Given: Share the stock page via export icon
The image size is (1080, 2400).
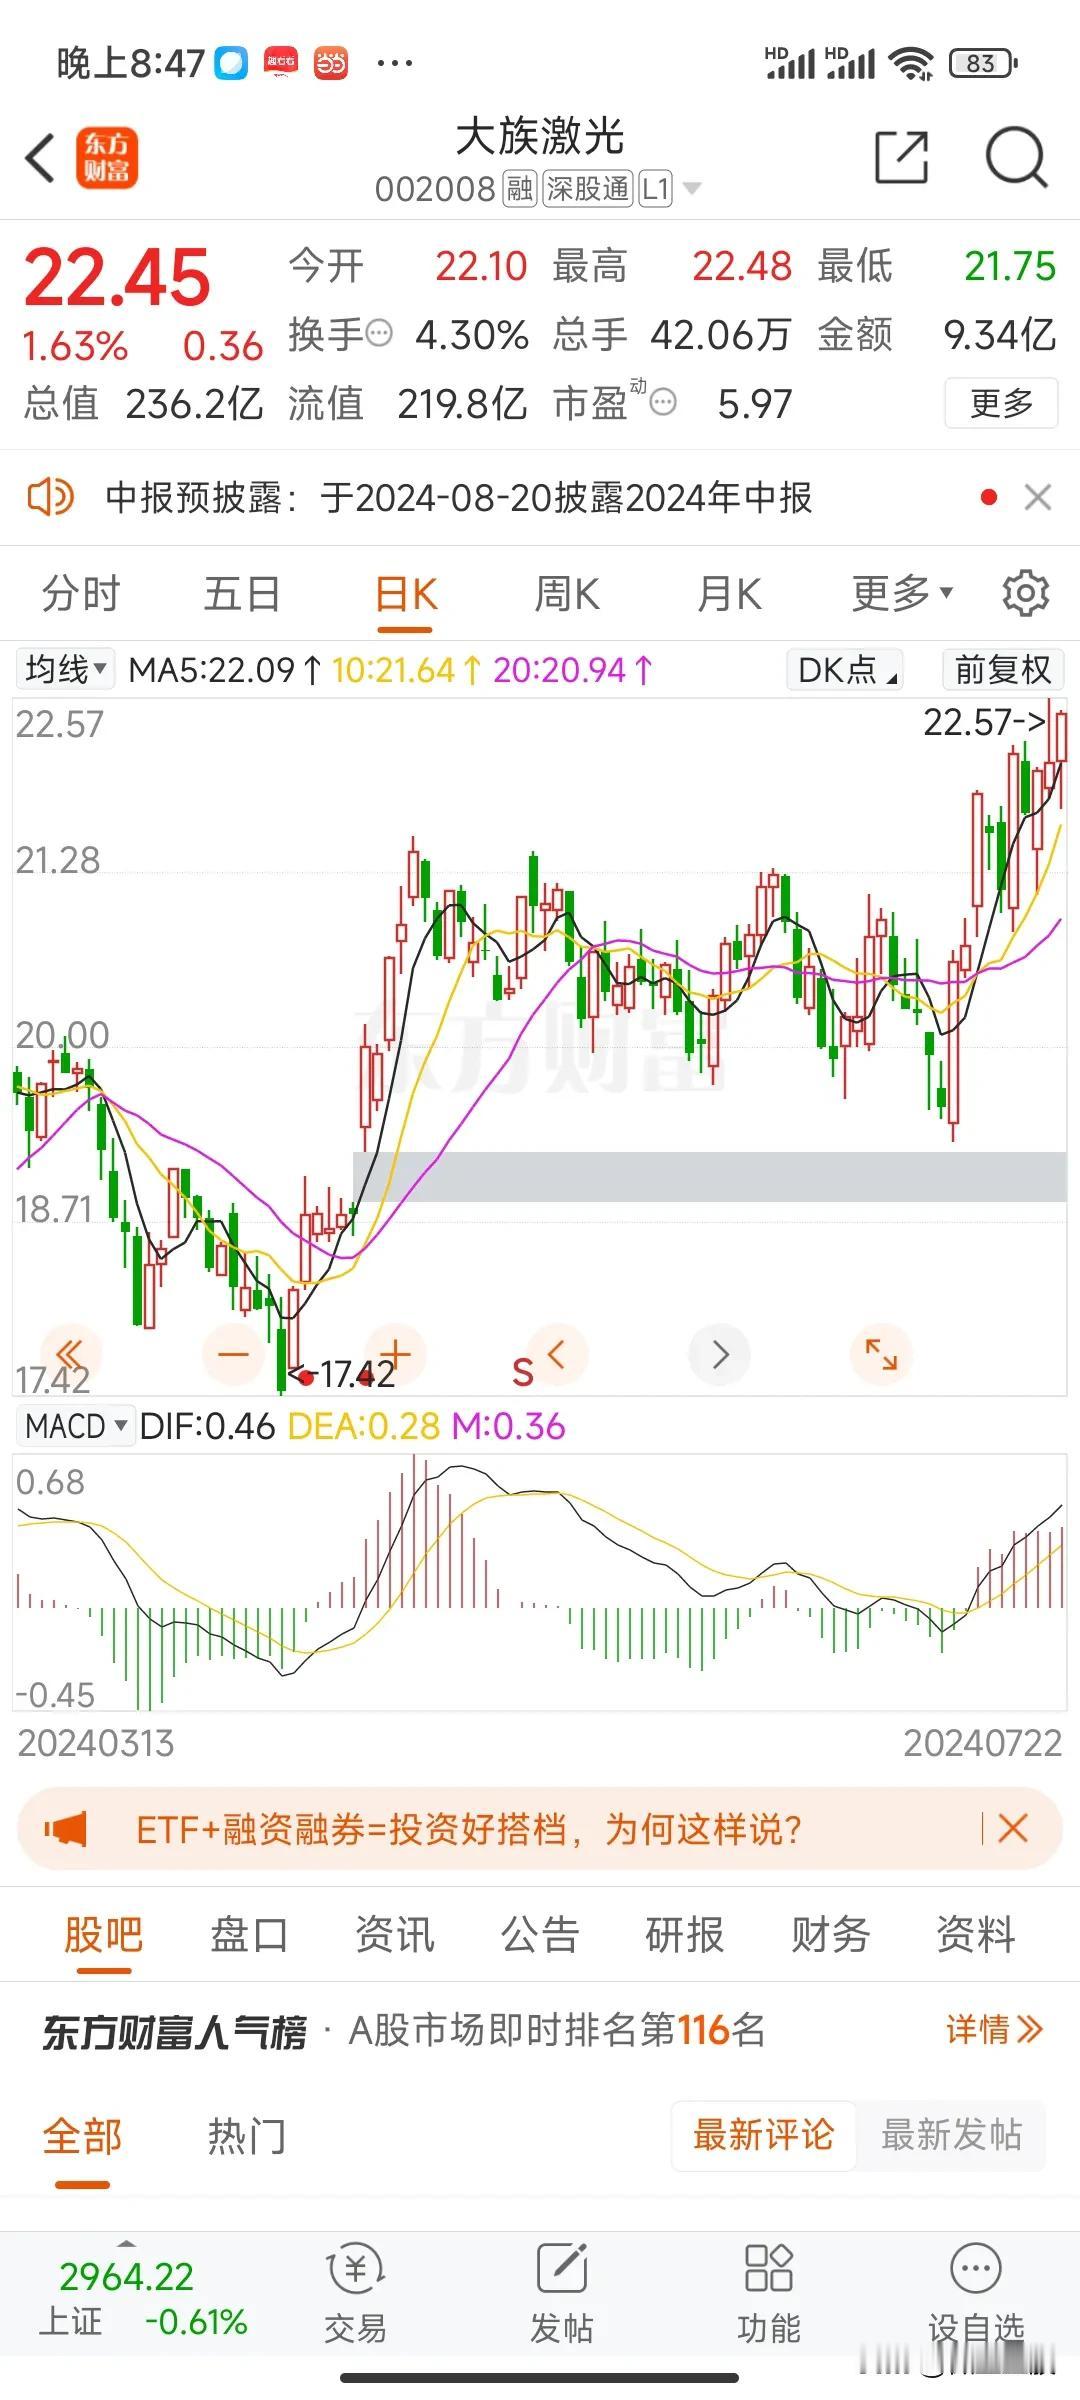Looking at the screenshot, I should click(x=901, y=157).
